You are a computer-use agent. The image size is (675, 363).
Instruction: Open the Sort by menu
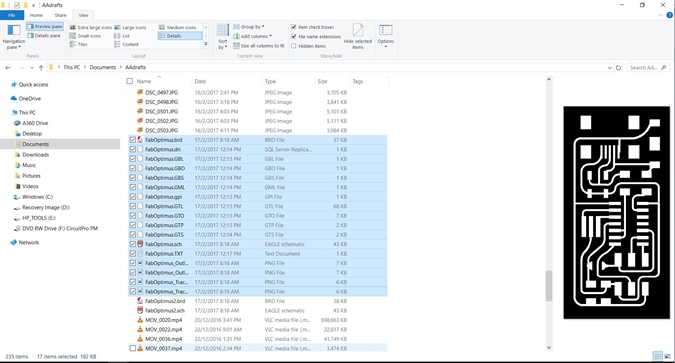[223, 37]
